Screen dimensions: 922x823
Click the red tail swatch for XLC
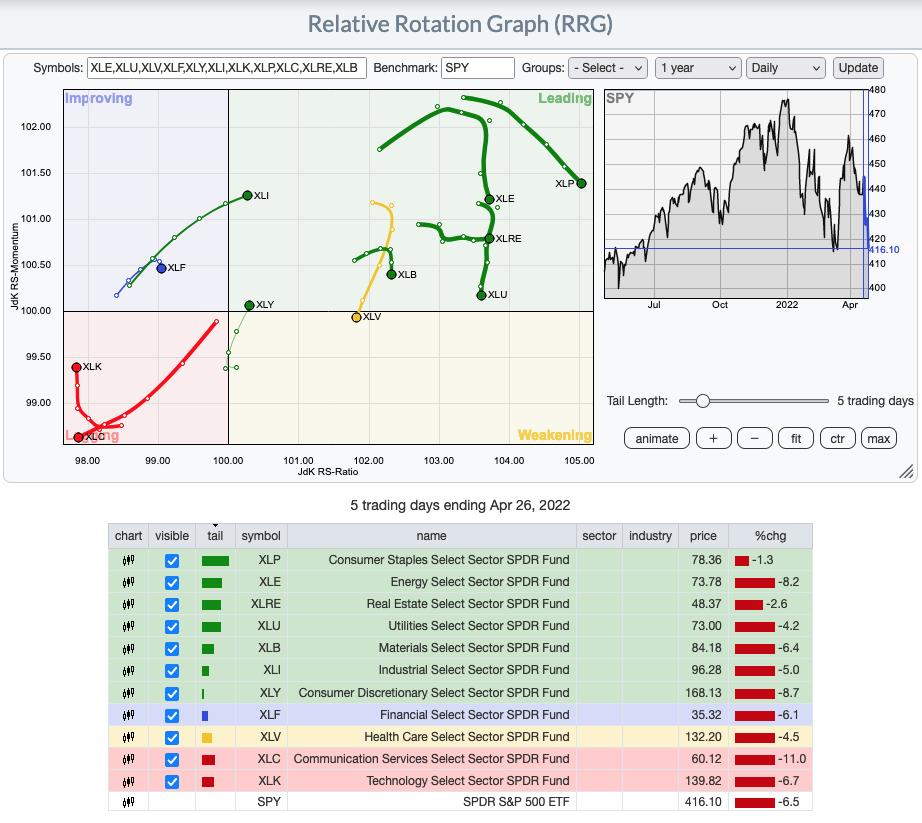click(208, 760)
